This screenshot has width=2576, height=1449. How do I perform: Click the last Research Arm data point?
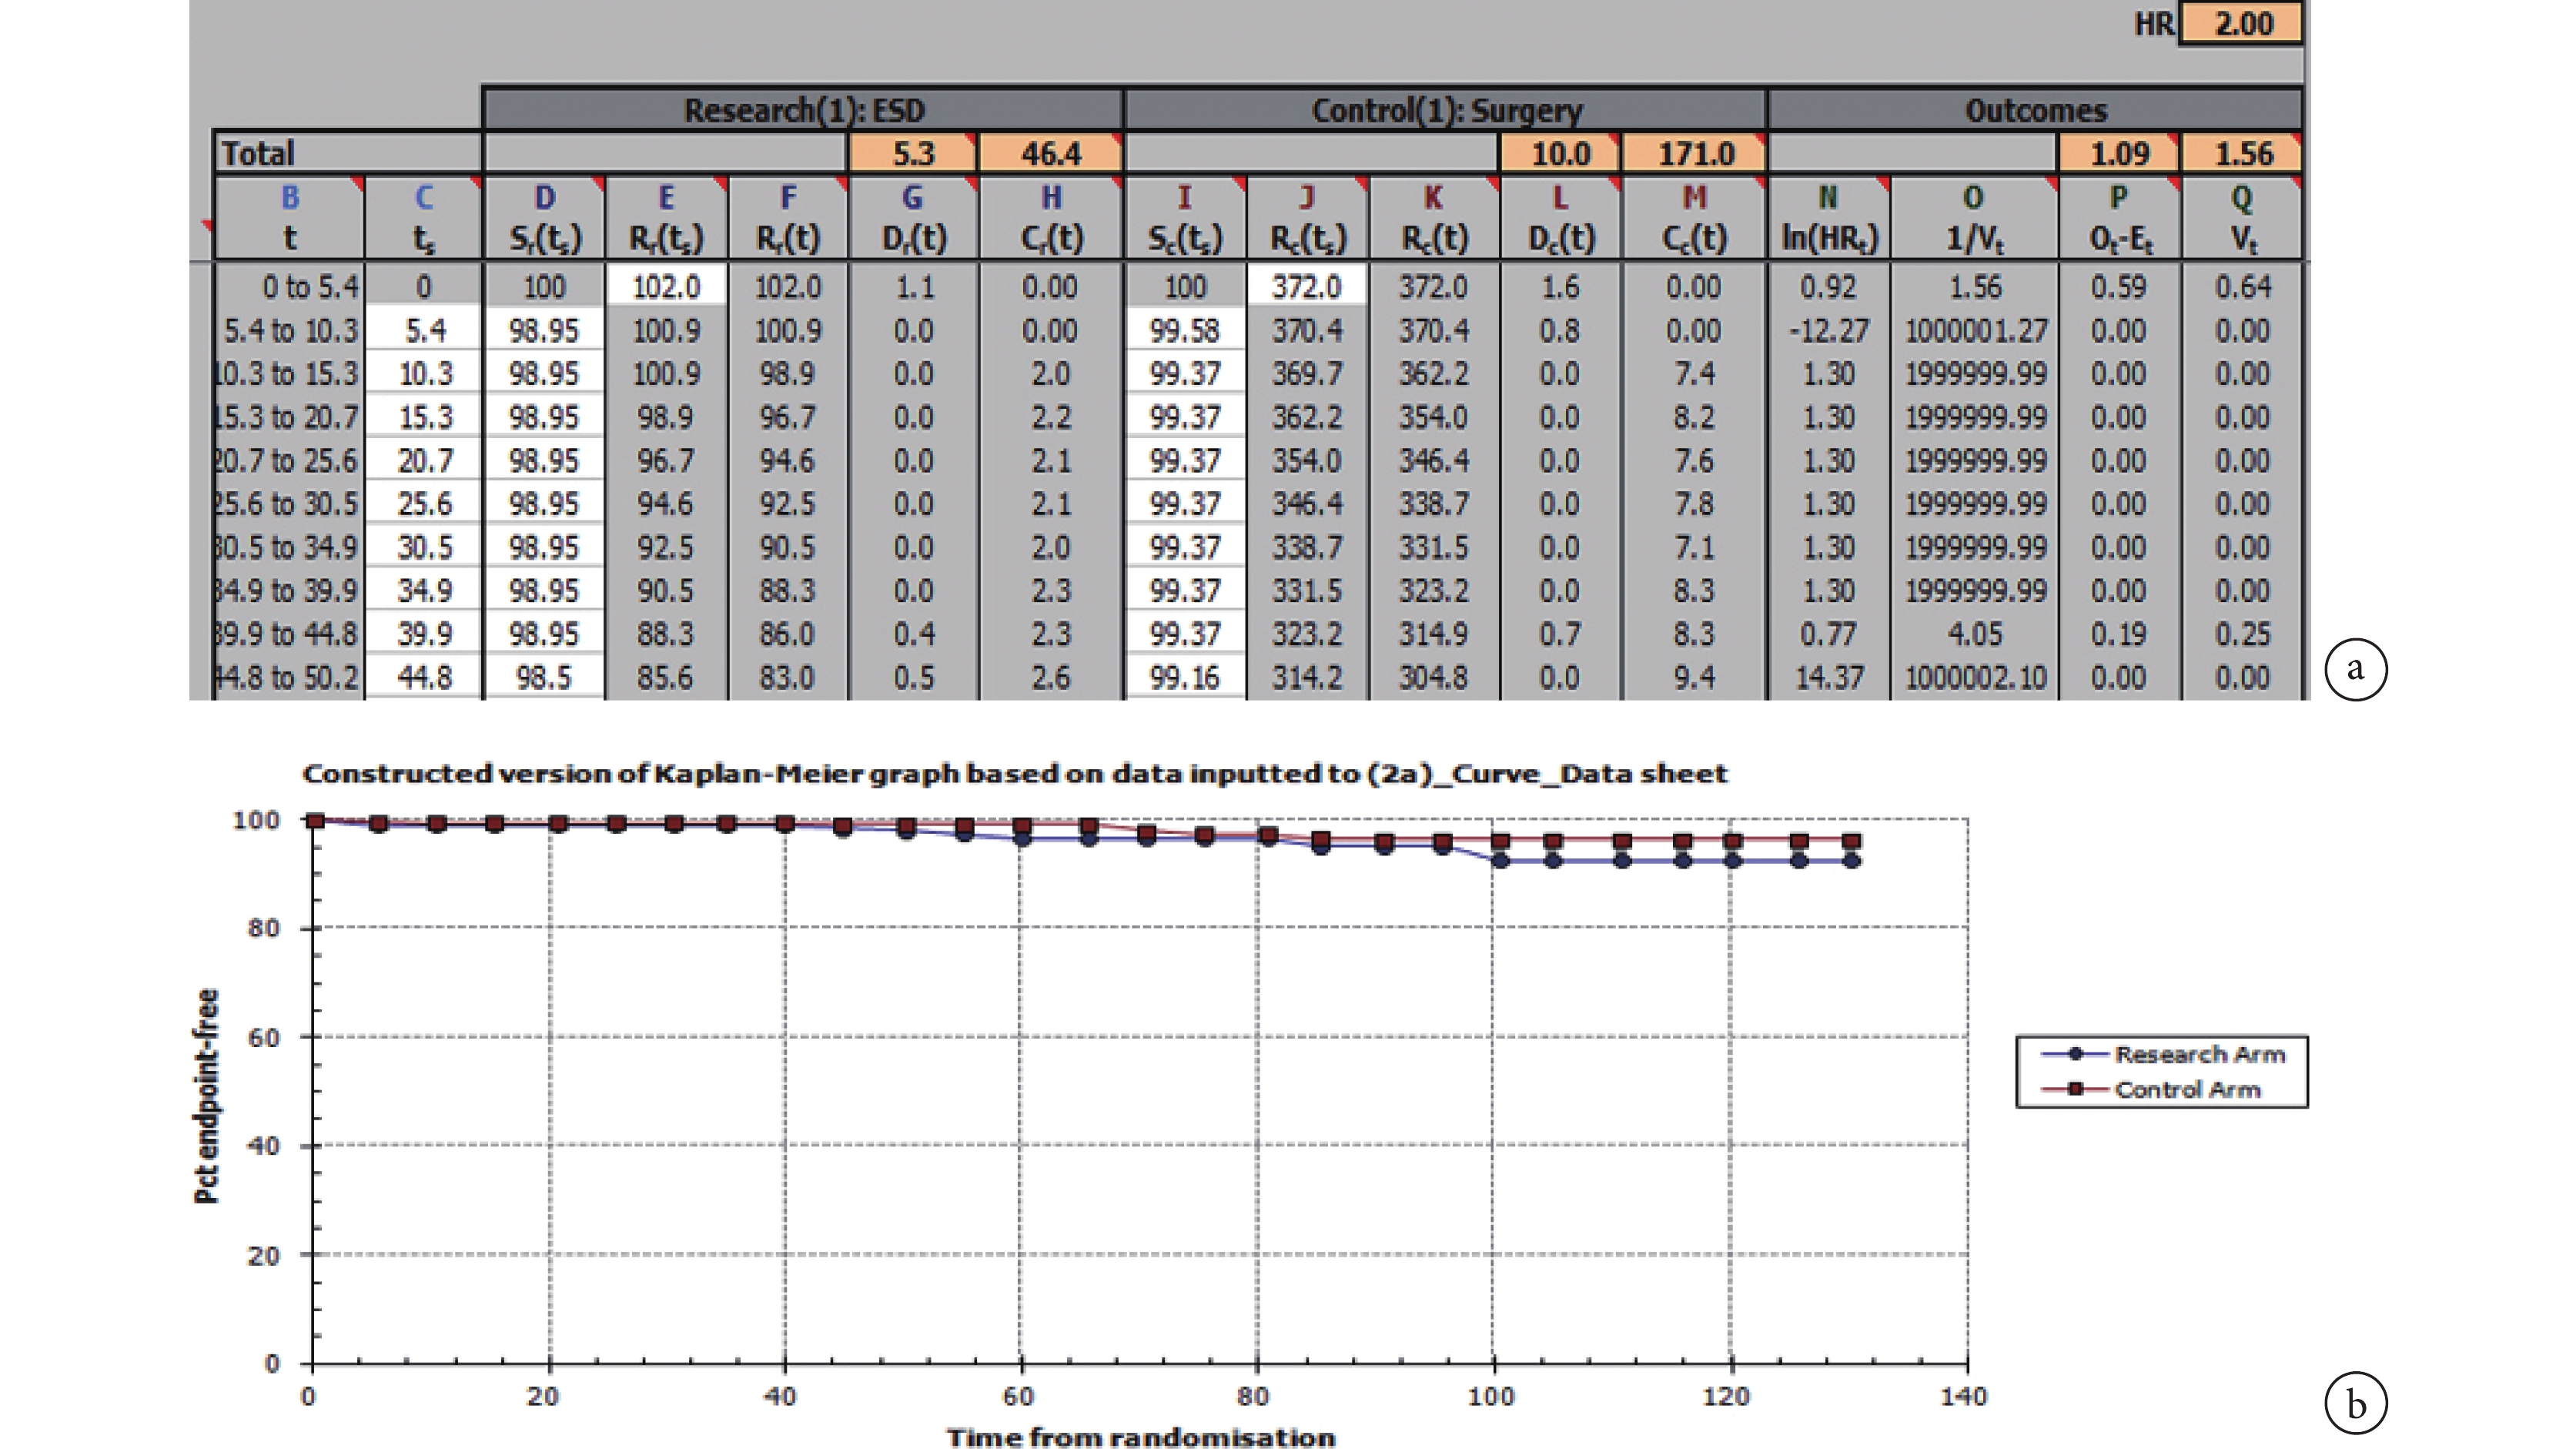point(1852,860)
